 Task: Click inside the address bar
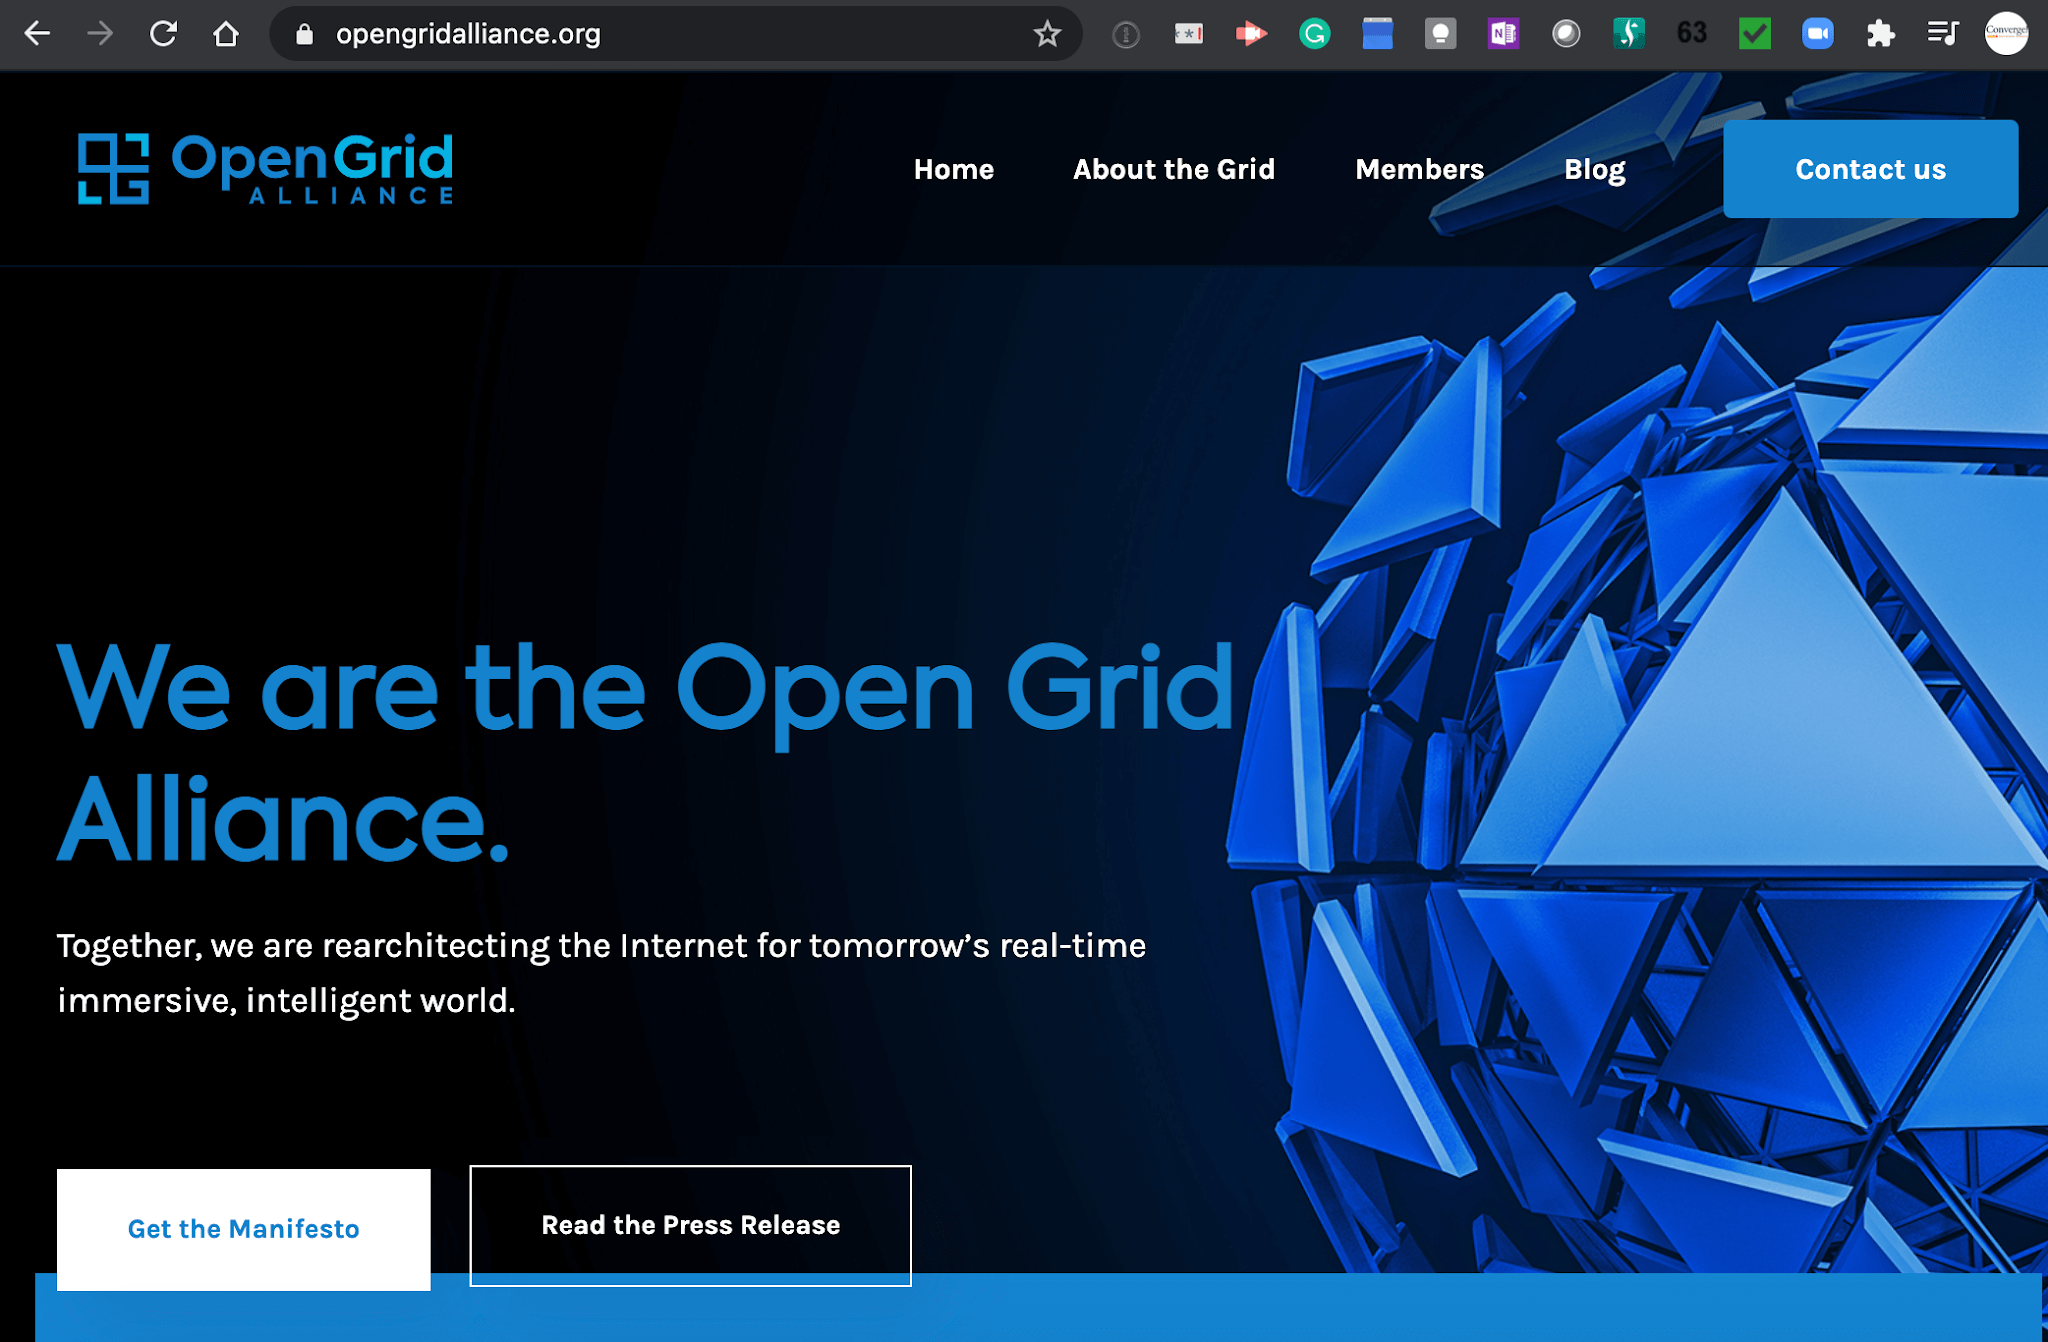(x=600, y=33)
